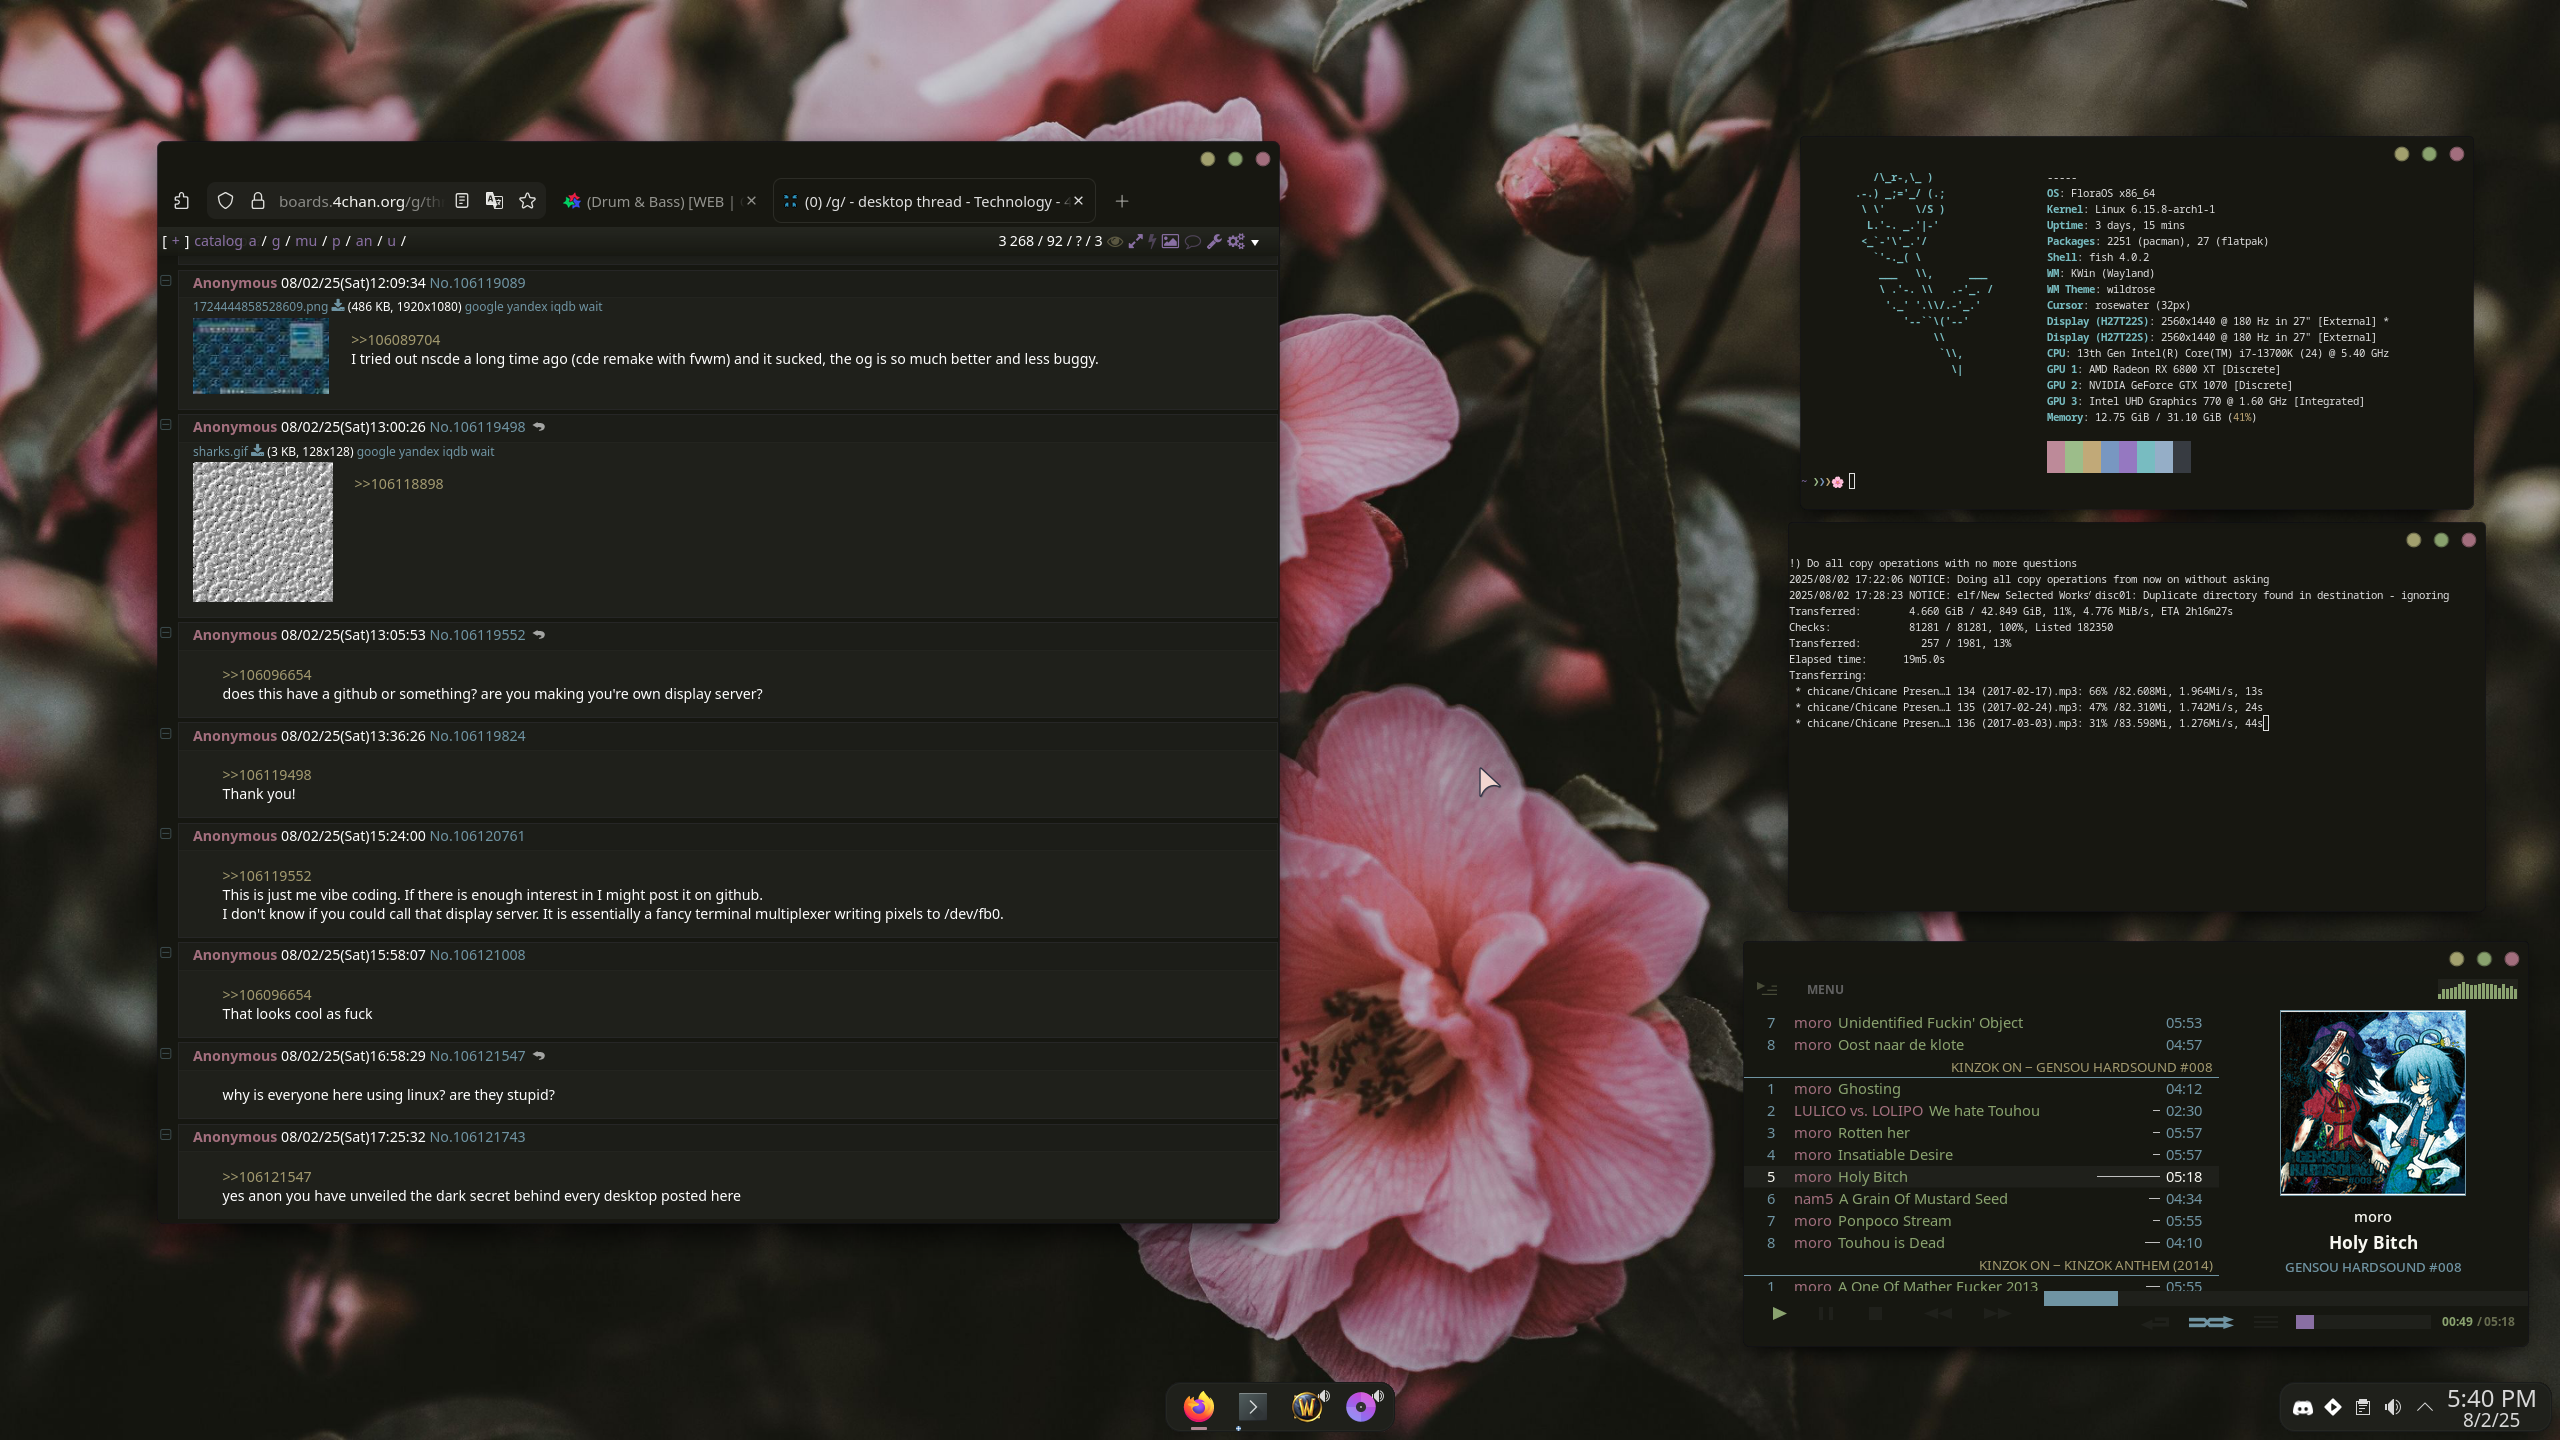Collapse post No.106121743 with minus box
This screenshot has width=2560, height=1440.
click(166, 1135)
